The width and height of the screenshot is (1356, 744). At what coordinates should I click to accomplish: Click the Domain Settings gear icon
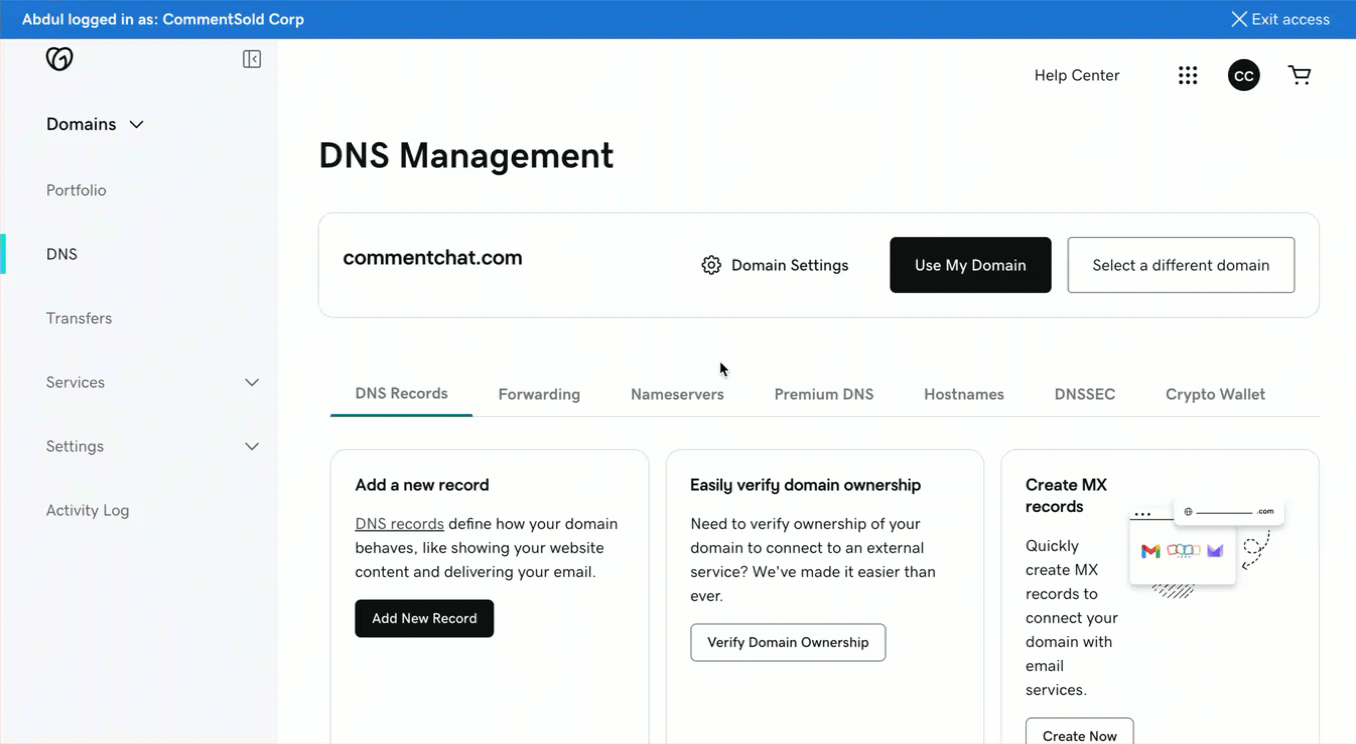(711, 265)
